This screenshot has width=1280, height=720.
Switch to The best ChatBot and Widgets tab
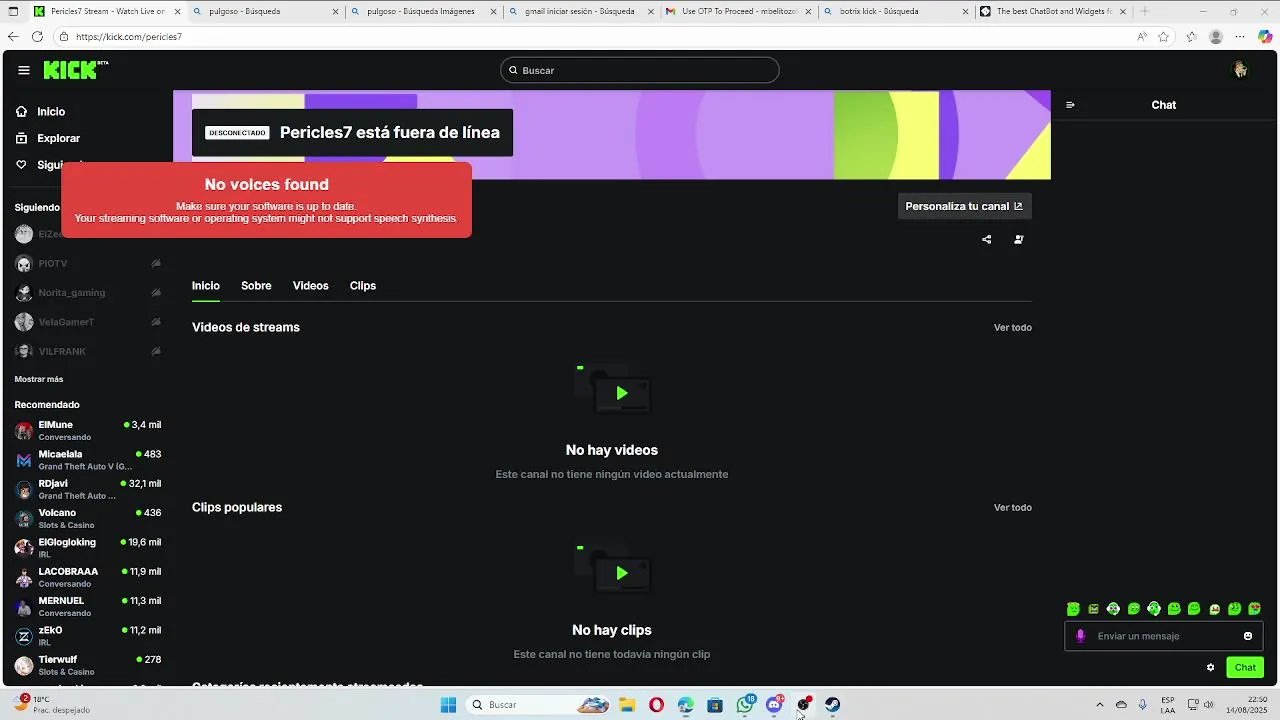point(1052,11)
